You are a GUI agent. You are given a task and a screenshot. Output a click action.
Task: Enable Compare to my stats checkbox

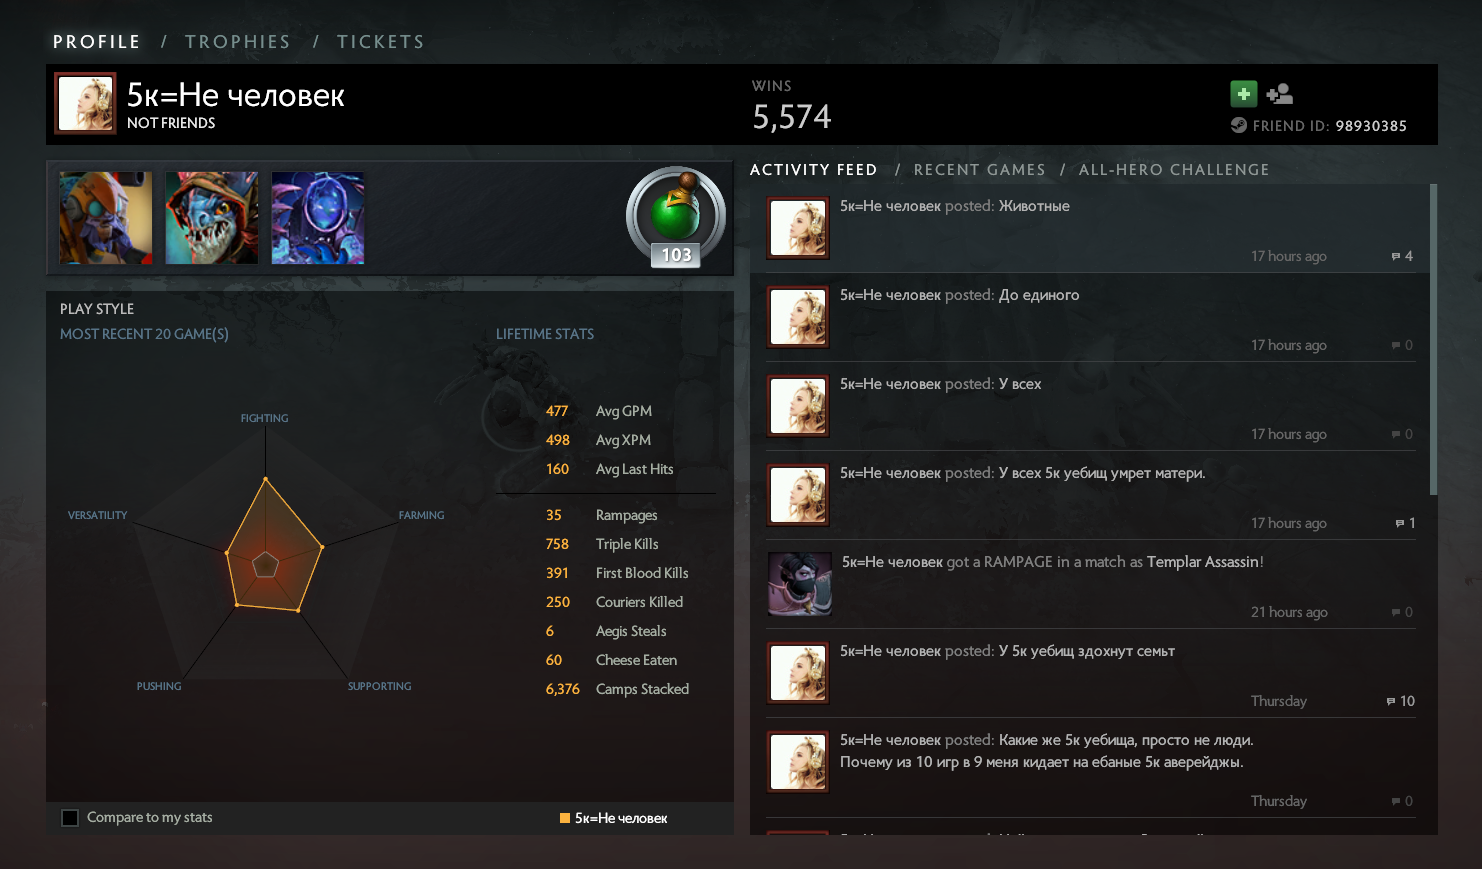tap(70, 818)
